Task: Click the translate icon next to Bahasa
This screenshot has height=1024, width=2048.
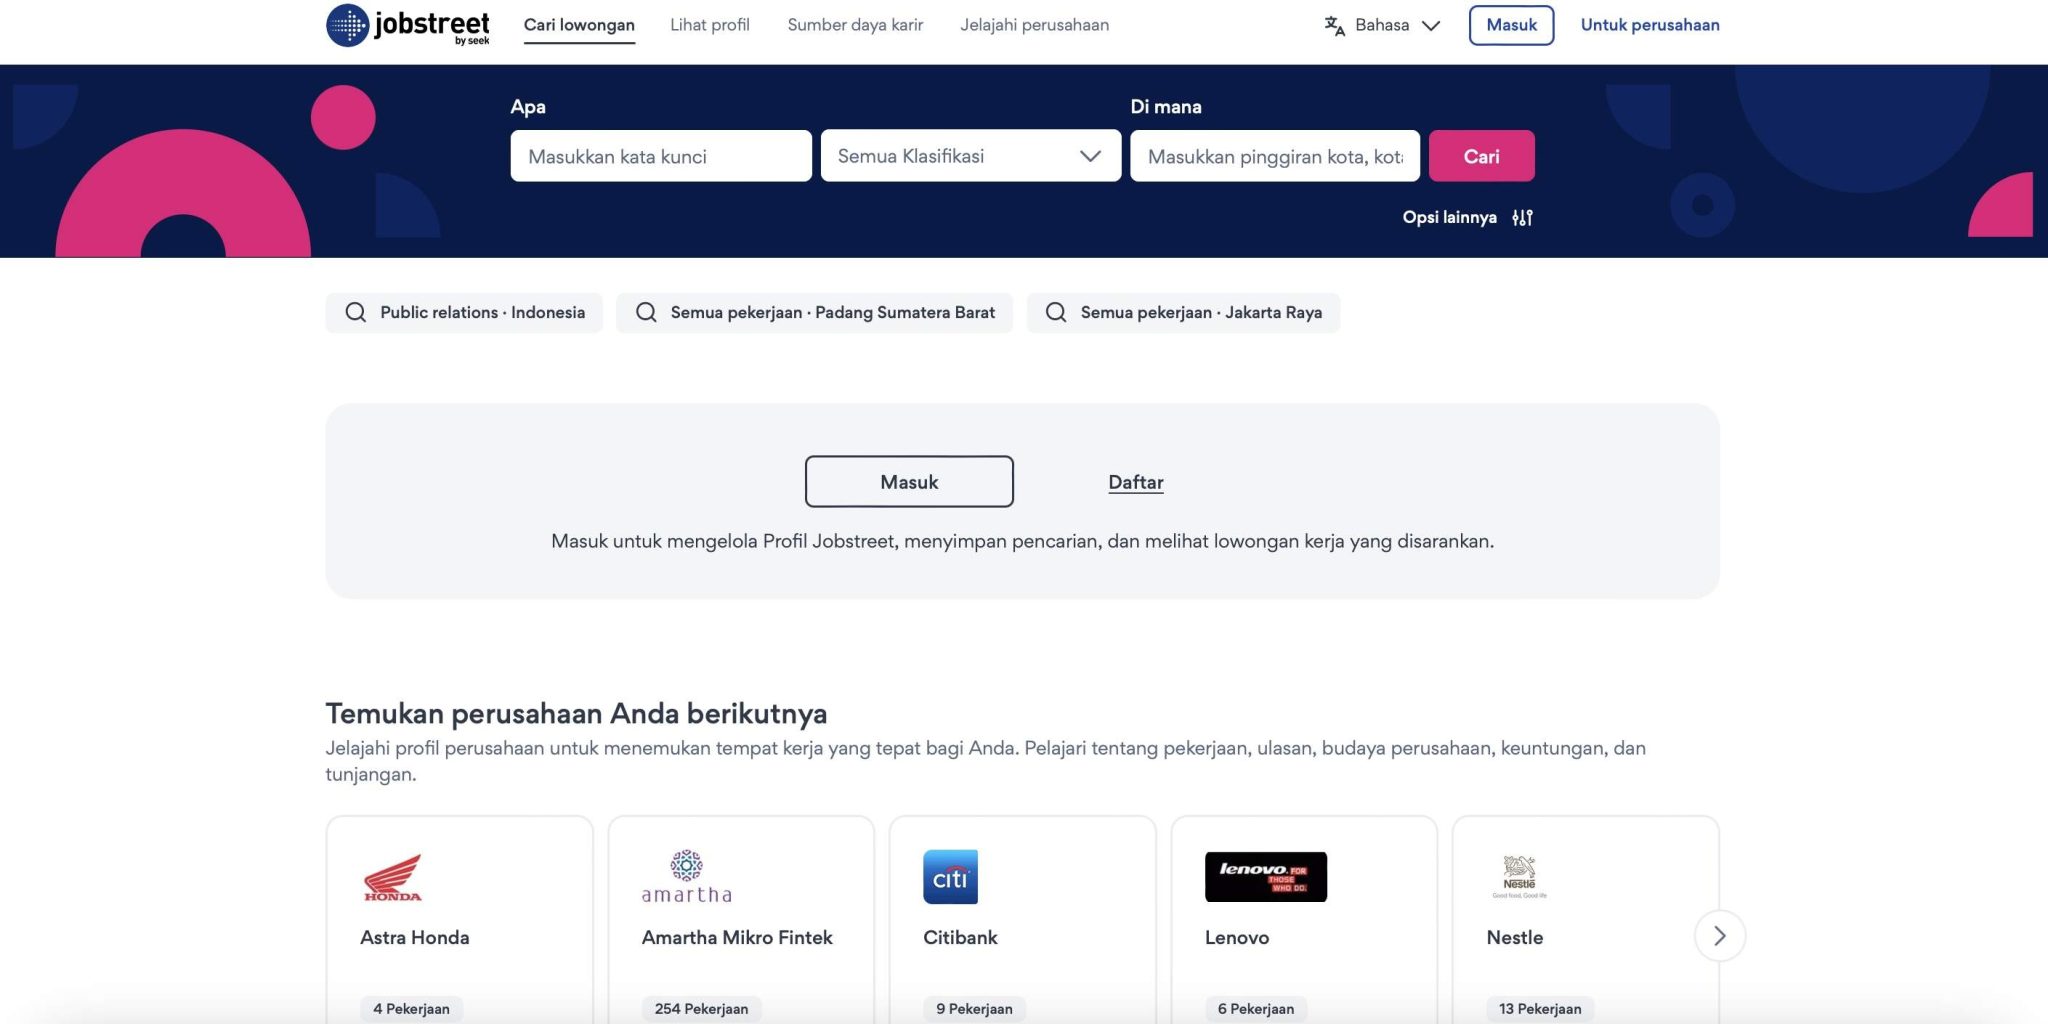Action: [x=1334, y=26]
